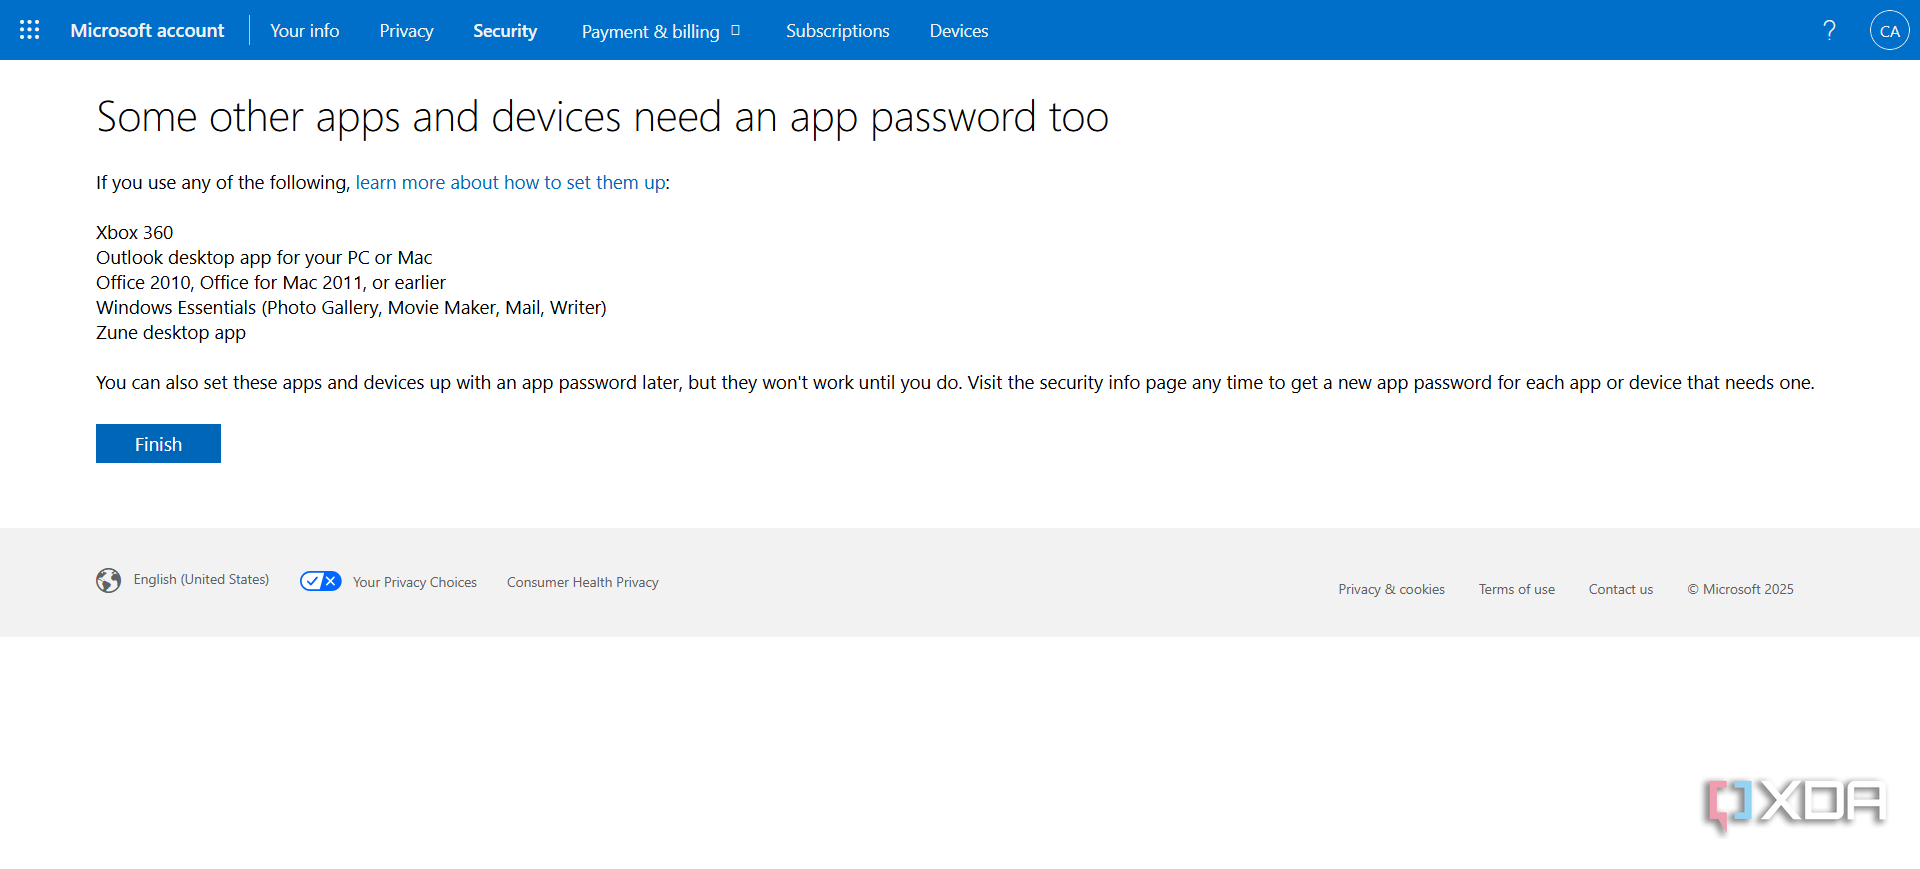
Task: Open Terms of use footer link
Action: pyautogui.click(x=1516, y=589)
